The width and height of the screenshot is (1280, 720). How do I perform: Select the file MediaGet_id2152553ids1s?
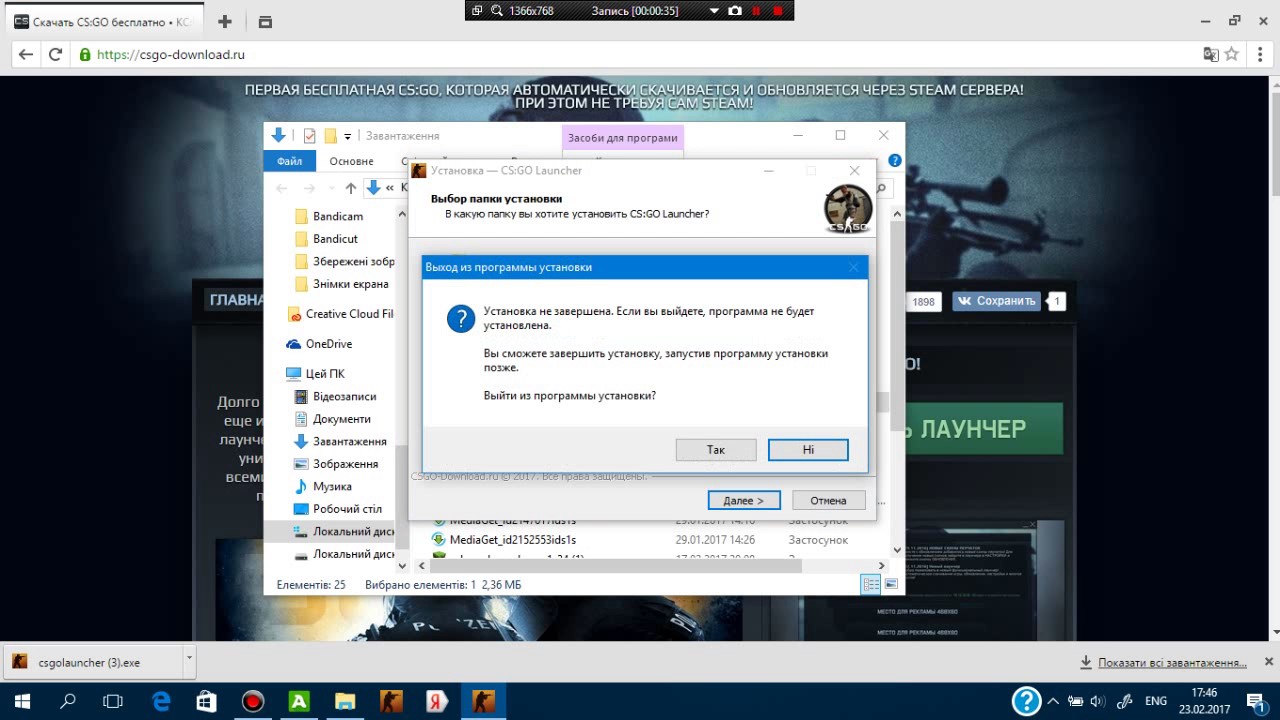(513, 540)
